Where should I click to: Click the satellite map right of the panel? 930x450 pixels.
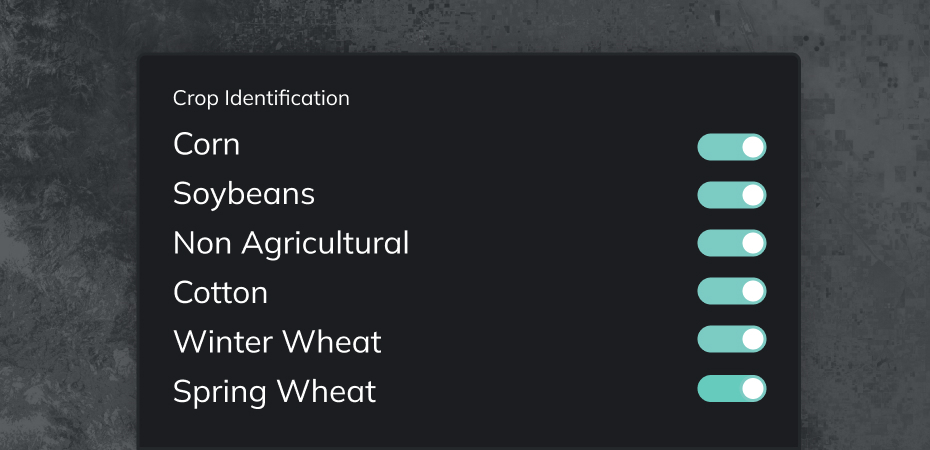[865, 250]
